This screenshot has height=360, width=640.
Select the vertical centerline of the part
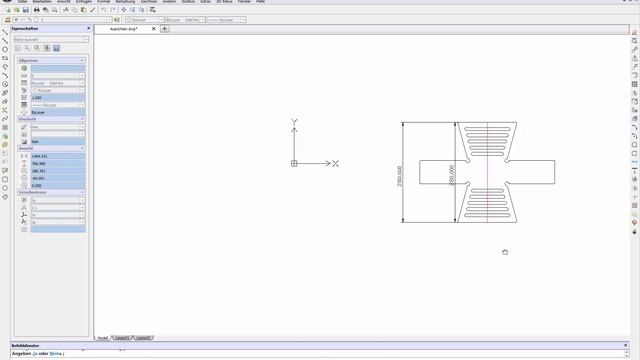click(487, 172)
